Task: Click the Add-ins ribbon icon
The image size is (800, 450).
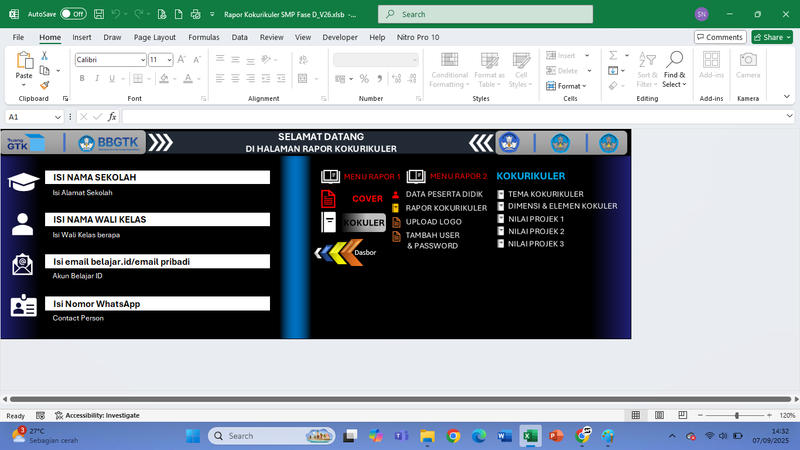Action: 711,66
